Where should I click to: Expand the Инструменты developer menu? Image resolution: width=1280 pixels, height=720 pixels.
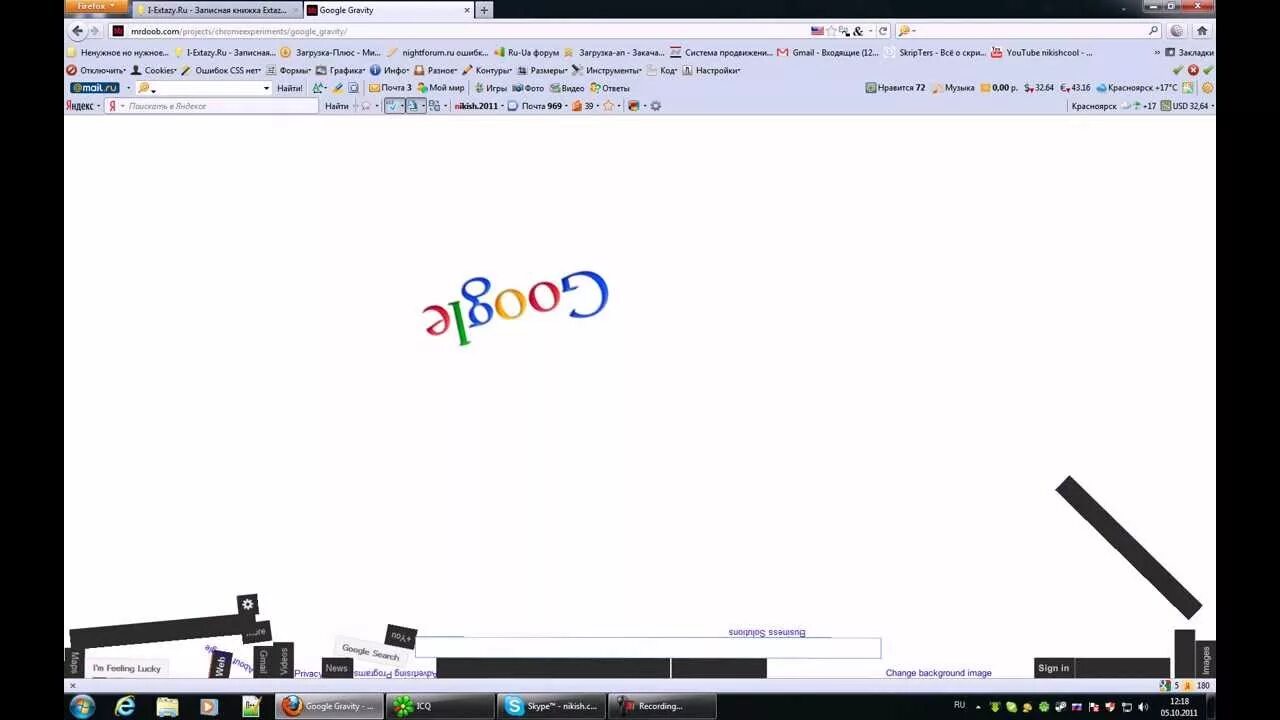point(607,71)
